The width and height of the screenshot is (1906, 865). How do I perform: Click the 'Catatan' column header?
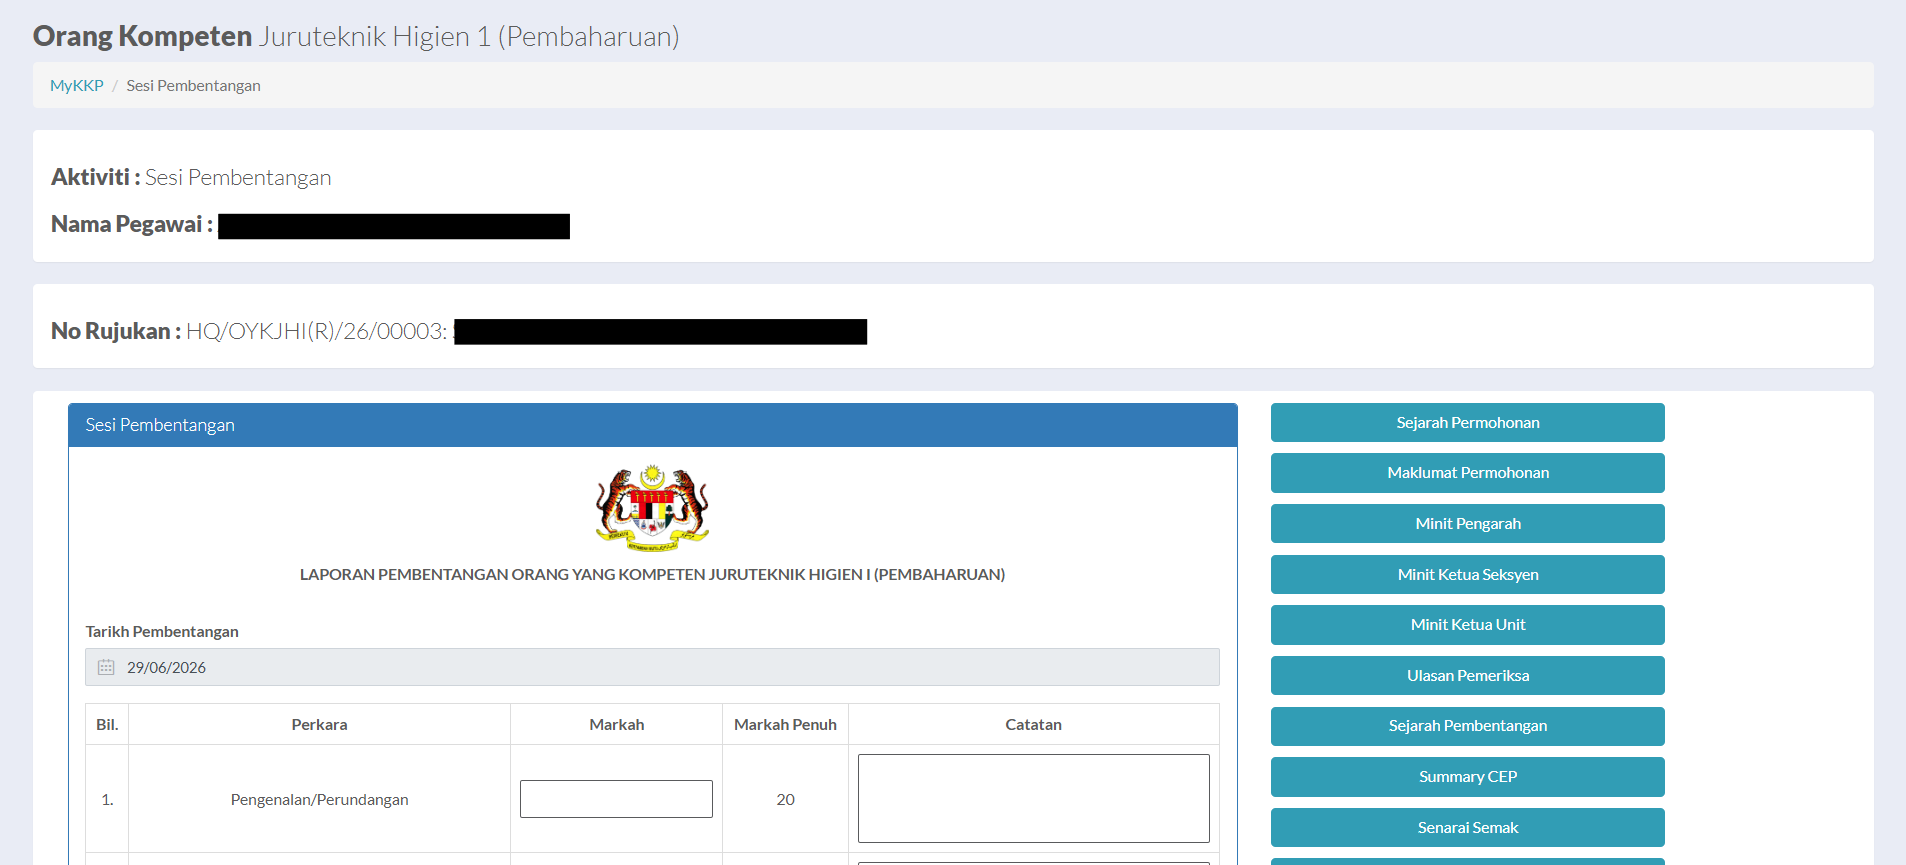1033,725
